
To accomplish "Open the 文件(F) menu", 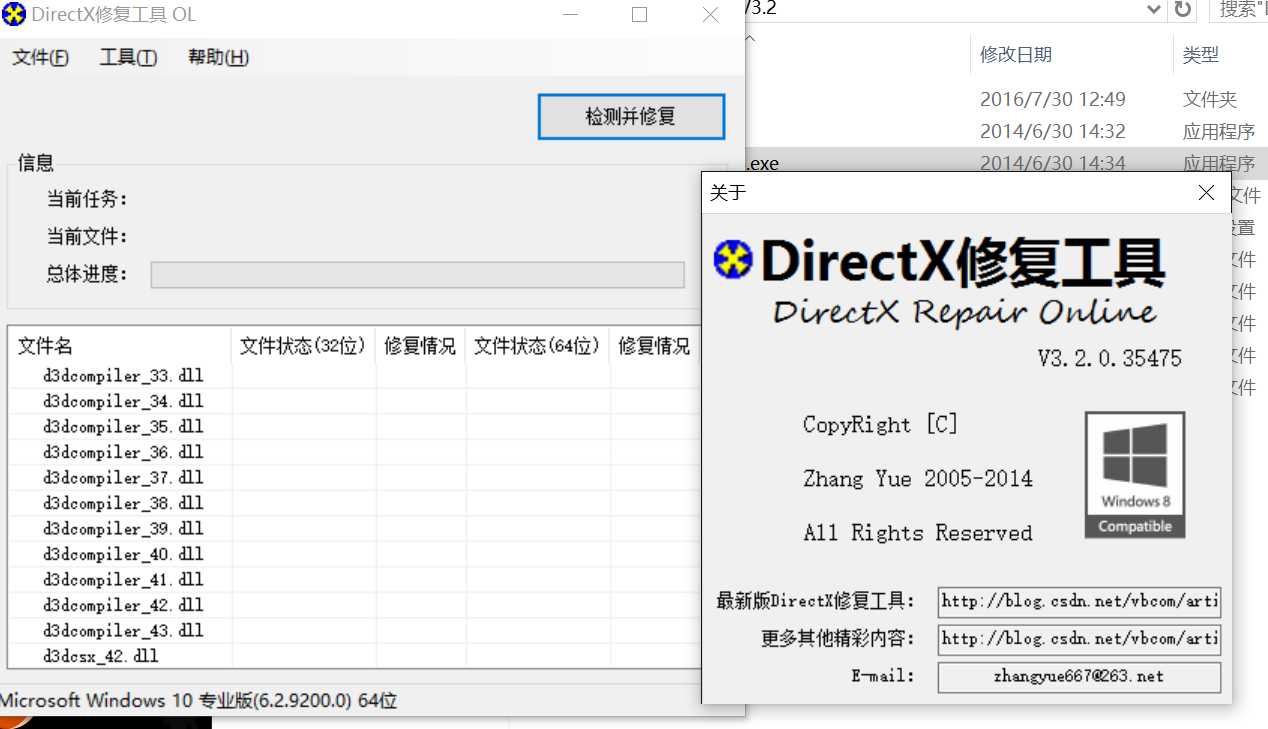I will click(x=40, y=57).
